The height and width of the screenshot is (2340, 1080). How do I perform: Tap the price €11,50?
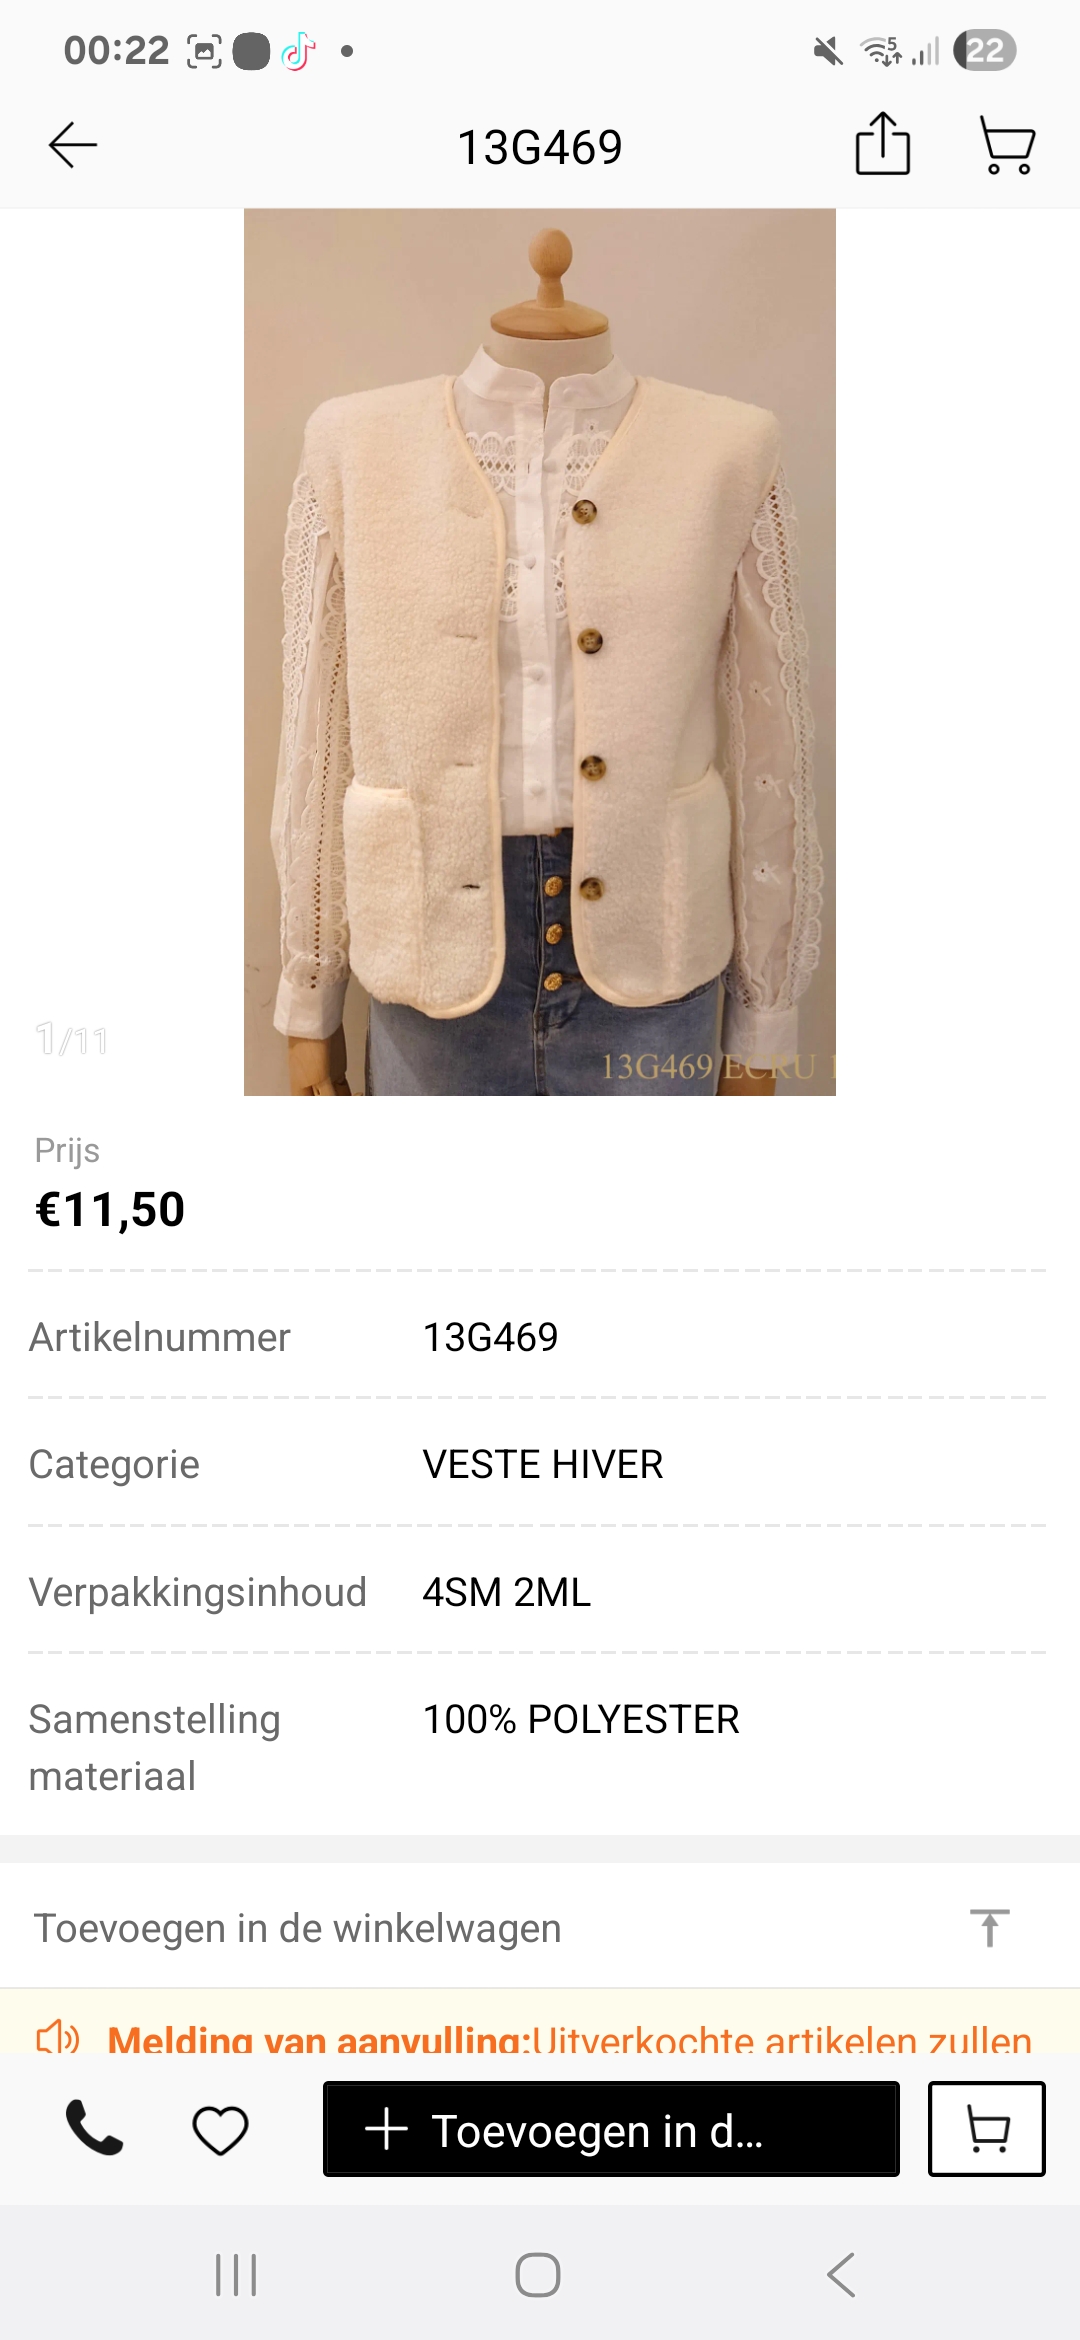[110, 1209]
